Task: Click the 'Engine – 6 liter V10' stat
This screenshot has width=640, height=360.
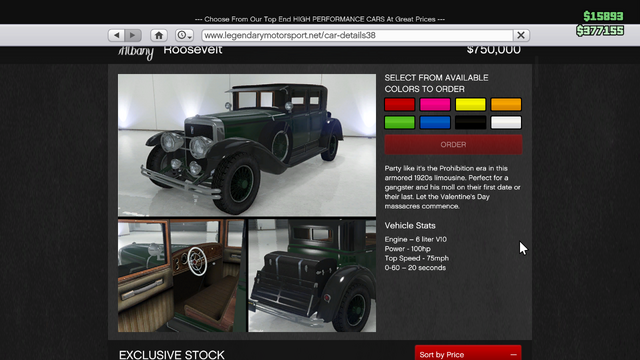Action: 416,240
